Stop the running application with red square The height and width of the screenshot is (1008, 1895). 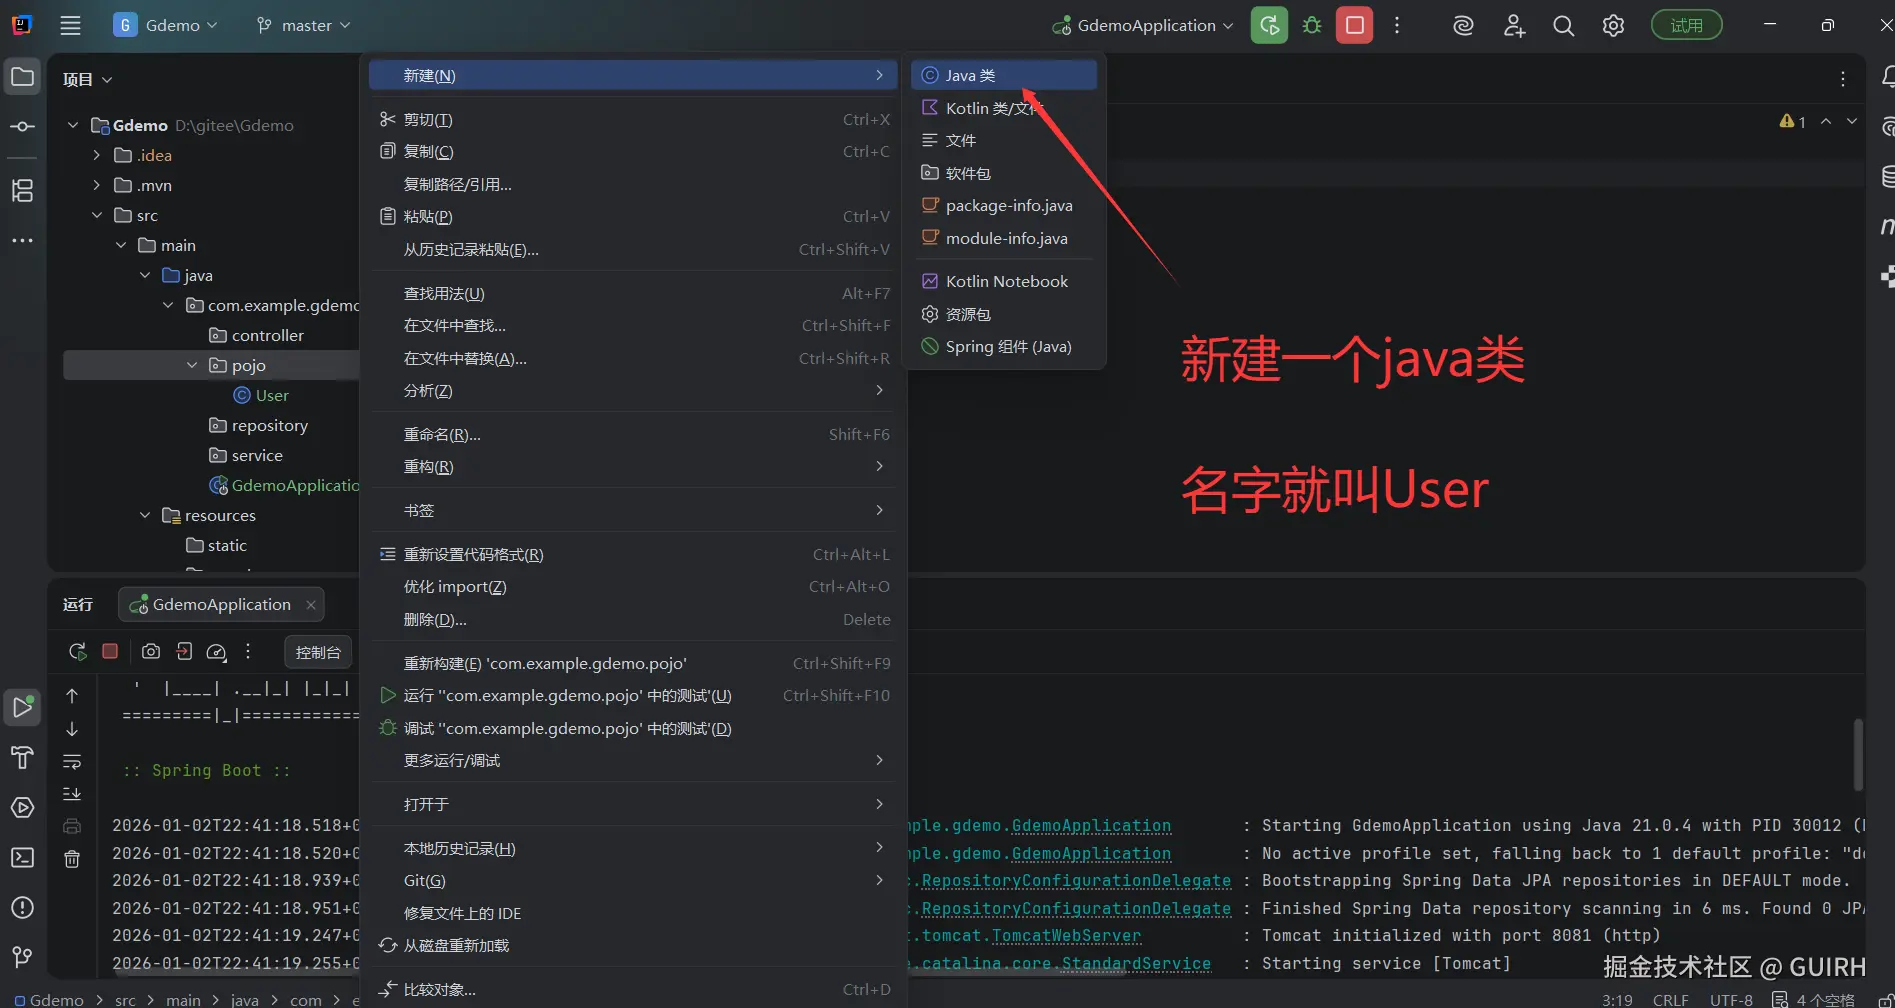(x=1355, y=26)
